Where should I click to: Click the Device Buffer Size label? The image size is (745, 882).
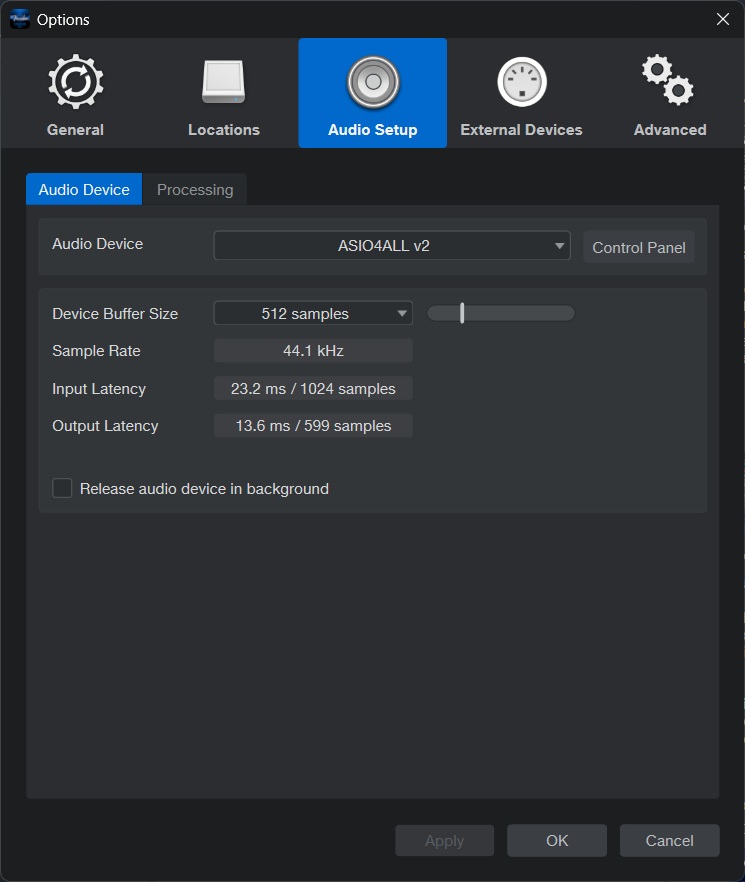115,314
